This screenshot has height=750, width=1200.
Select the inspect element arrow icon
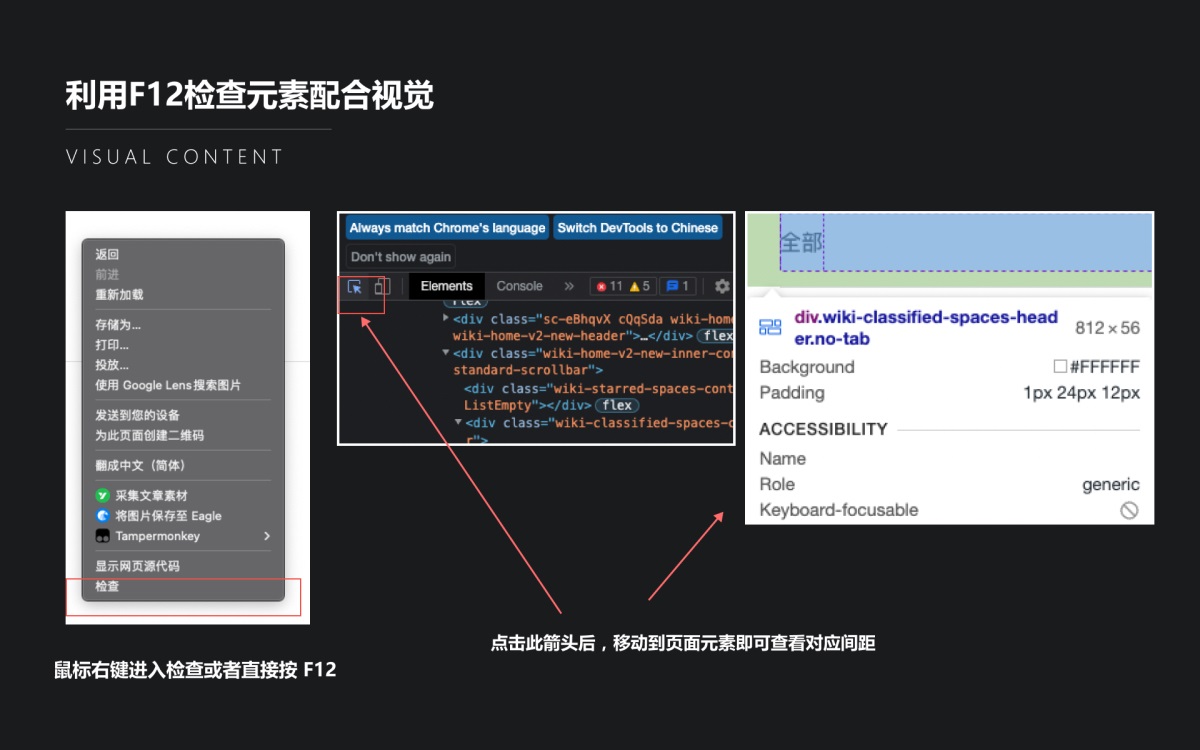click(x=354, y=287)
